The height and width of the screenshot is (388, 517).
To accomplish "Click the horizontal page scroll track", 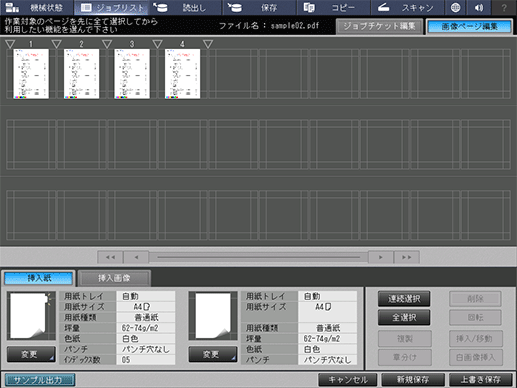I will pyautogui.click(x=258, y=257).
